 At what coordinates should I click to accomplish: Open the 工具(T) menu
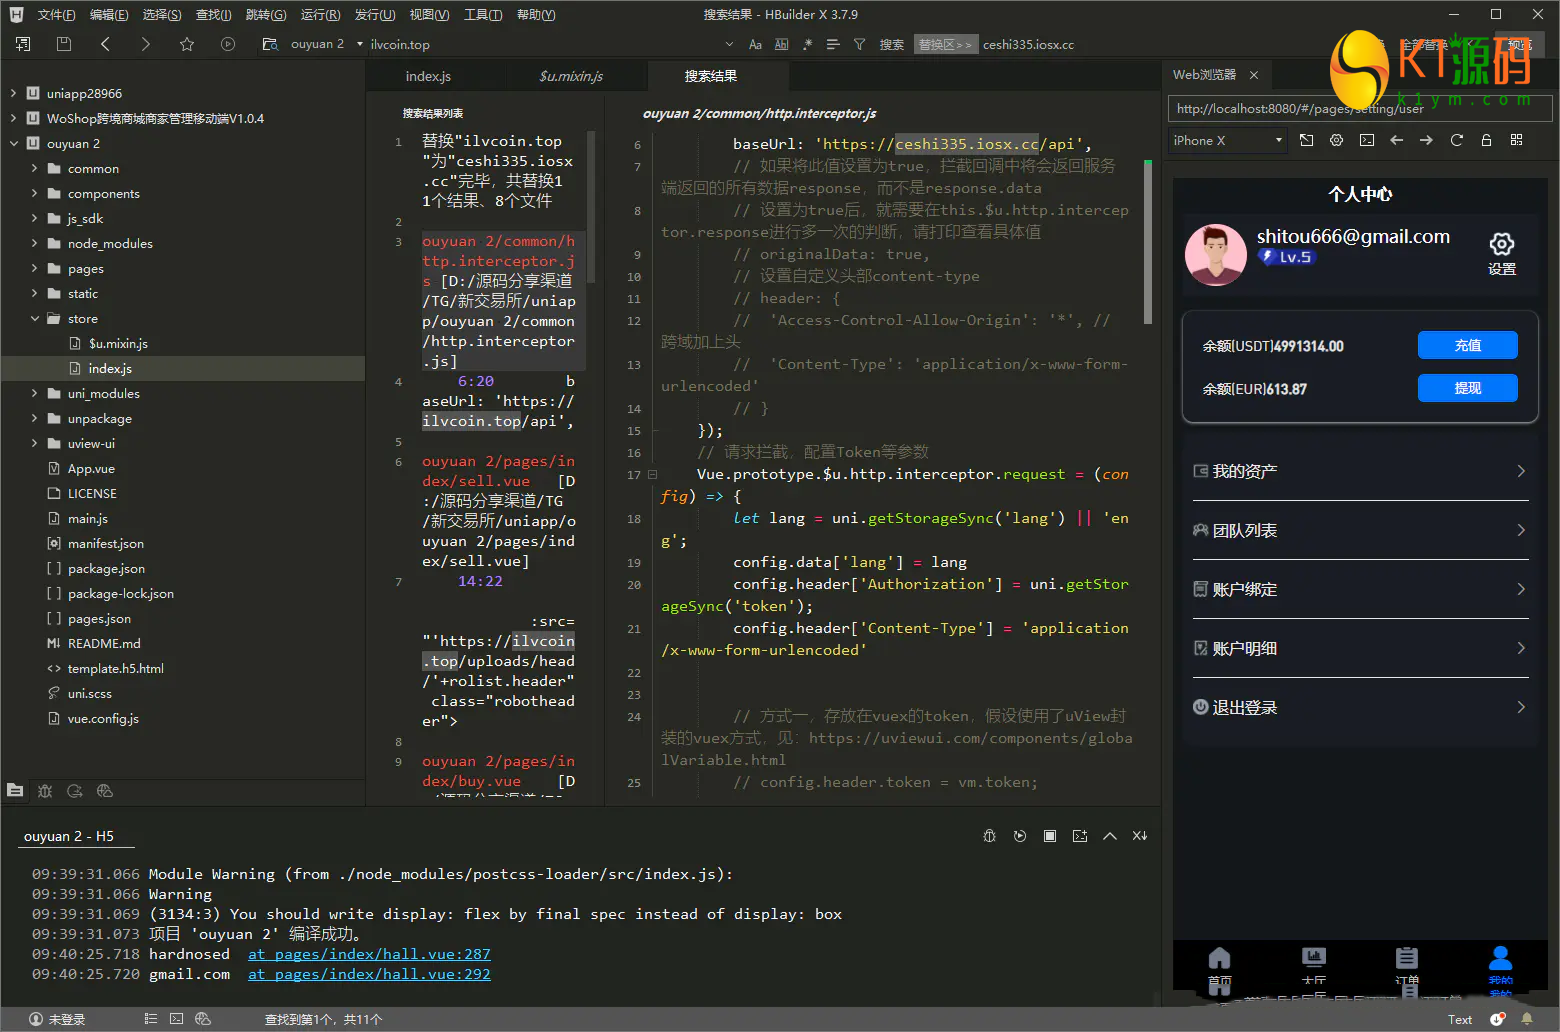click(x=483, y=15)
